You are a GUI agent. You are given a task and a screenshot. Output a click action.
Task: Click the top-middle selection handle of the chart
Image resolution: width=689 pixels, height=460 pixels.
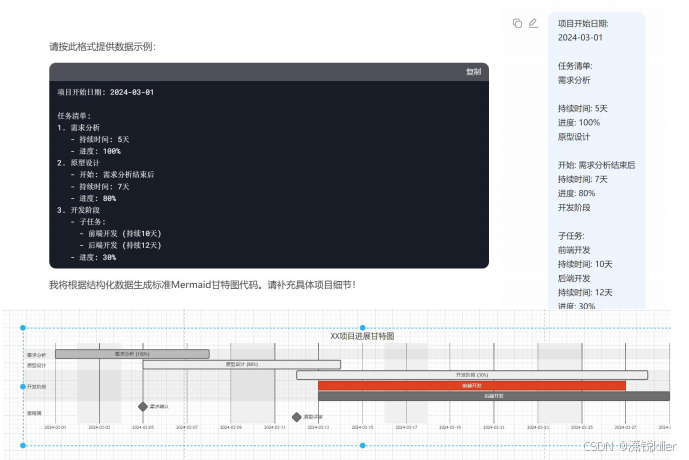click(363, 328)
